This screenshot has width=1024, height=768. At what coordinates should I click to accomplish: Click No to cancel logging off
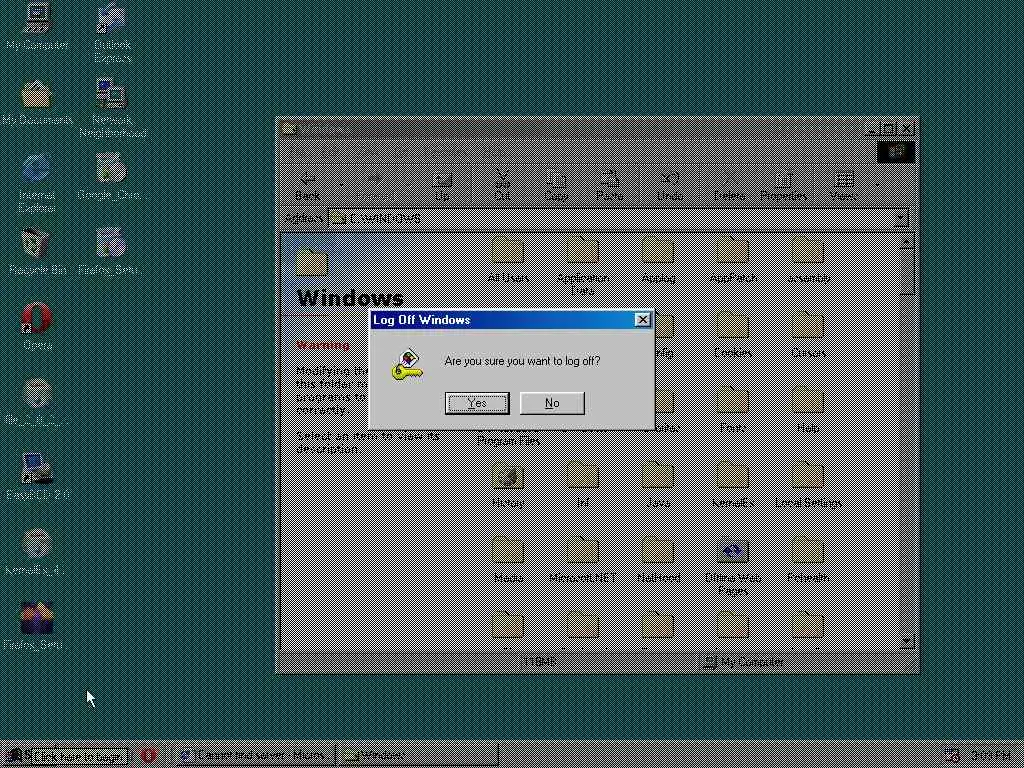tap(552, 403)
